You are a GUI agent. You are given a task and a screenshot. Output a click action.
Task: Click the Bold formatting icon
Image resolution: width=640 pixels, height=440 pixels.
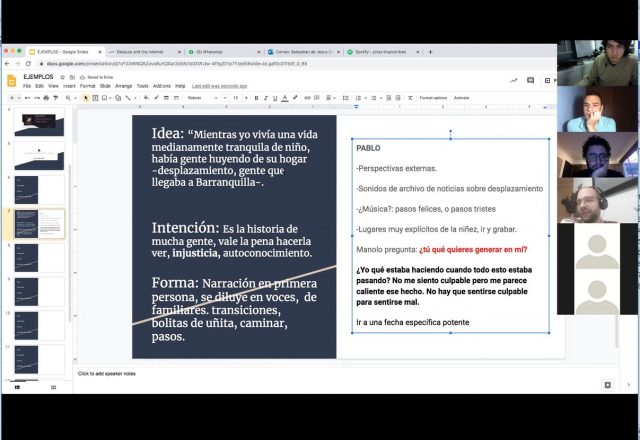coord(256,98)
